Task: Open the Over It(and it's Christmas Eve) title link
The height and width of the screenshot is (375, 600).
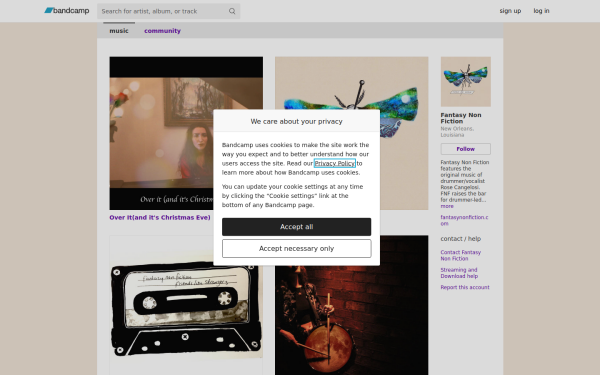Action: pos(160,217)
